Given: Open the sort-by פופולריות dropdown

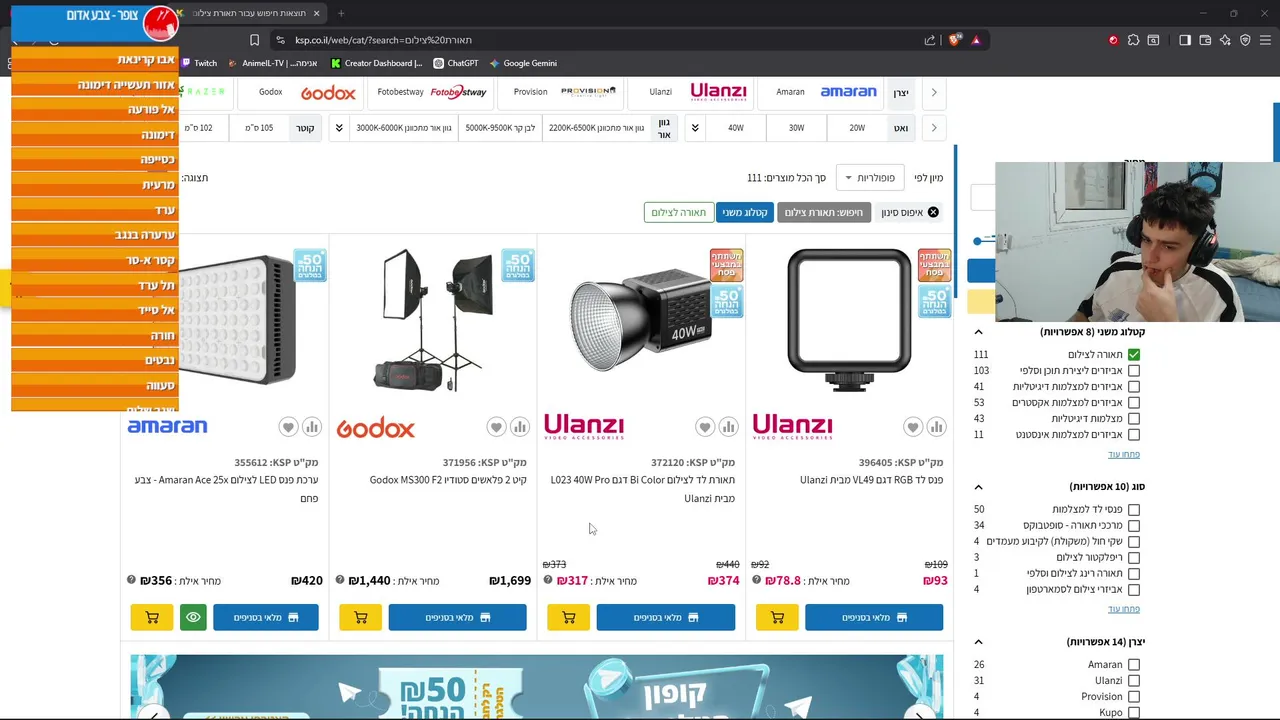Looking at the screenshot, I should (870, 178).
